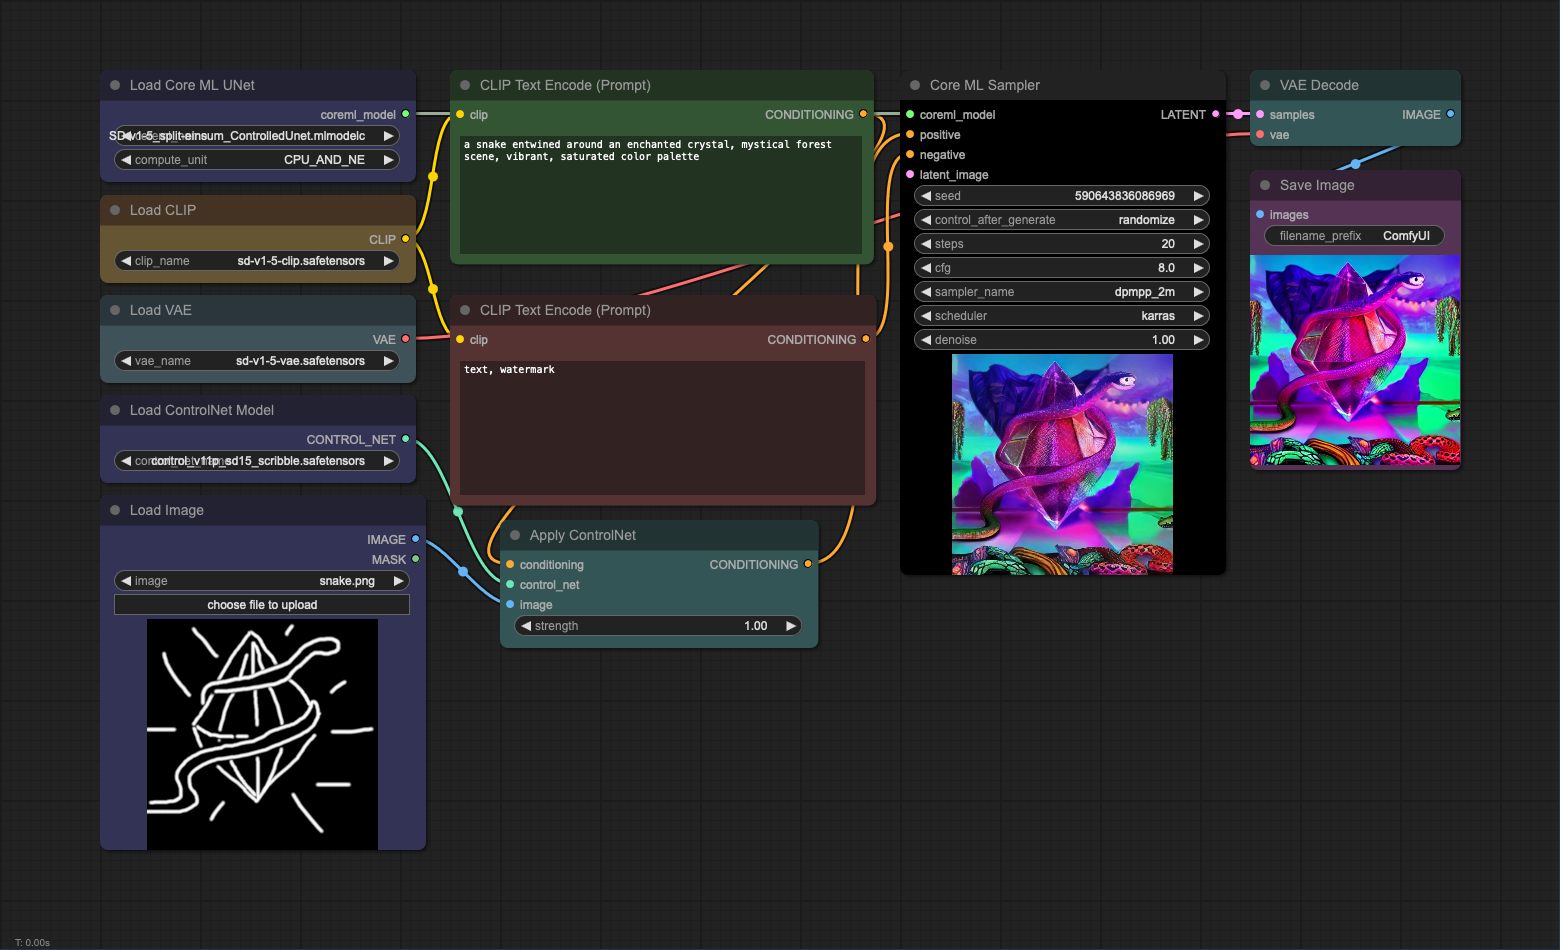Open control_after_generate randomize dropdown
Screen dimensions: 1560x950
tap(1062, 220)
